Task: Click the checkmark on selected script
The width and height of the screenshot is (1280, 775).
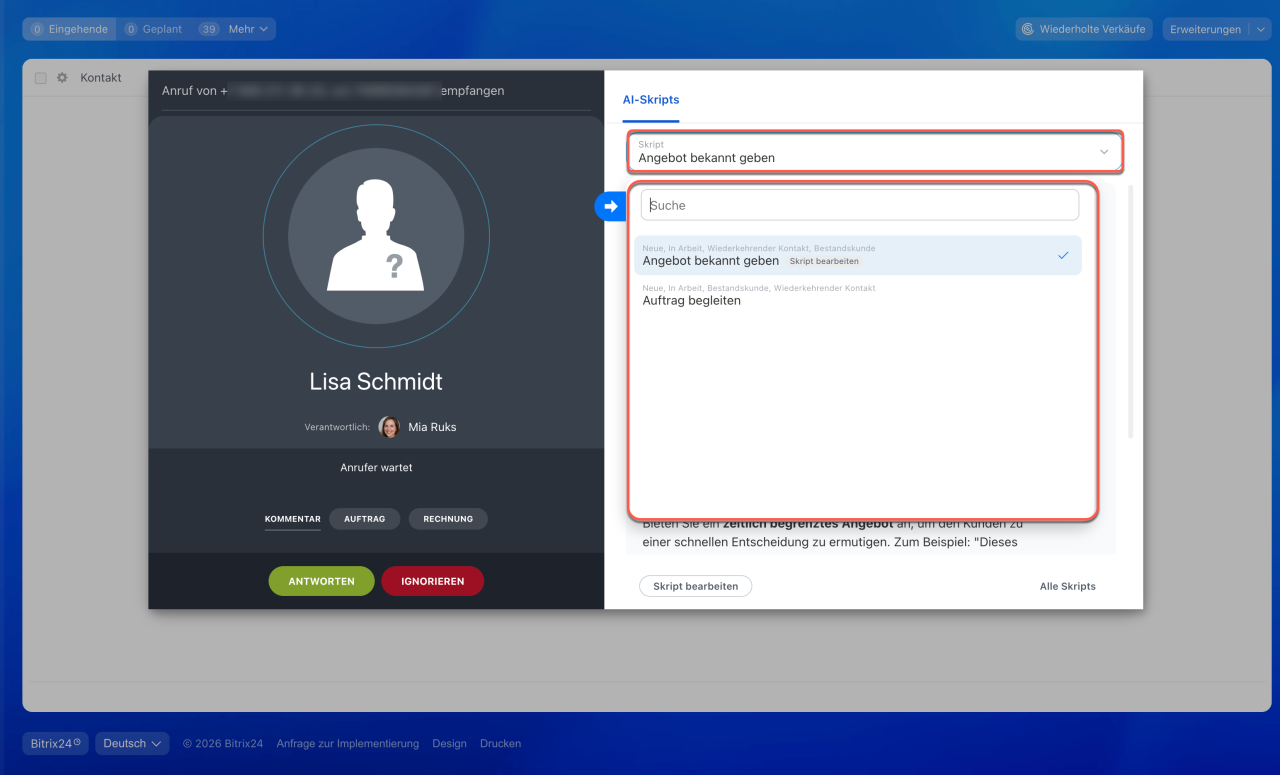Action: pyautogui.click(x=1063, y=256)
